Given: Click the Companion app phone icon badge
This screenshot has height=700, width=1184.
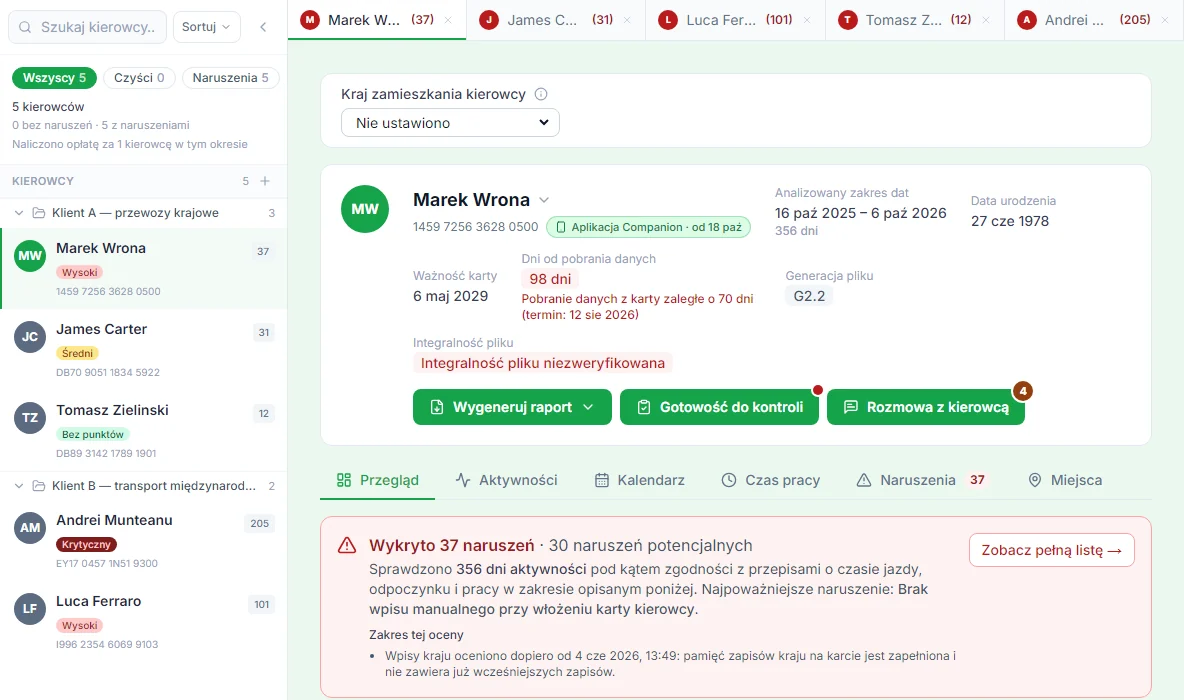Looking at the screenshot, I should click(x=561, y=227).
